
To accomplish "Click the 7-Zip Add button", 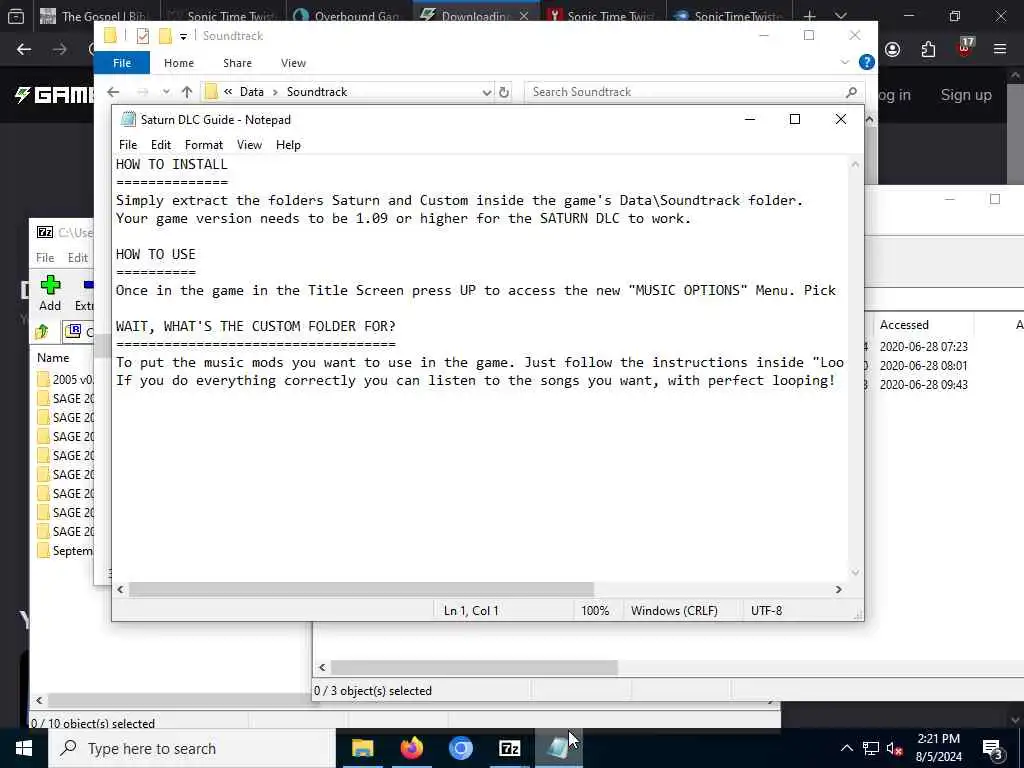I will click(50, 293).
